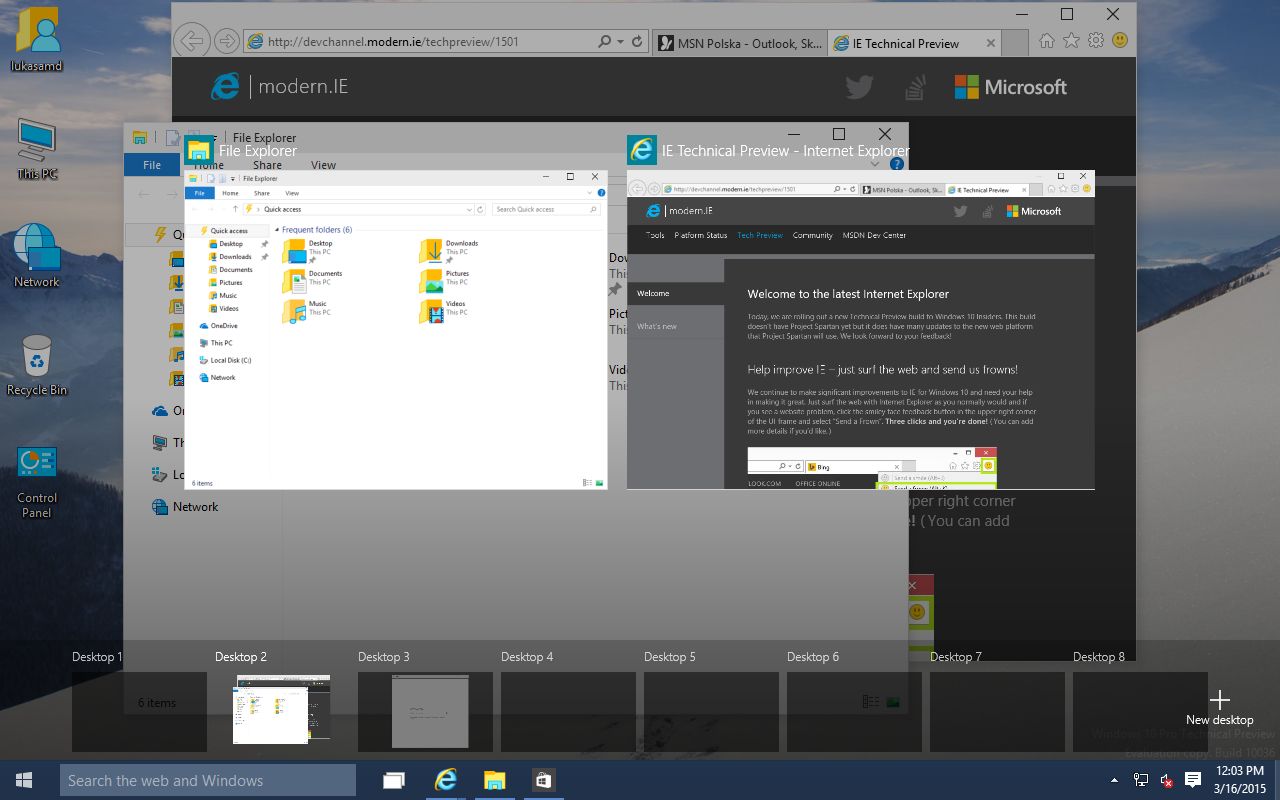This screenshot has height=800, width=1280.
Task: Add a New desktop
Action: (1219, 707)
